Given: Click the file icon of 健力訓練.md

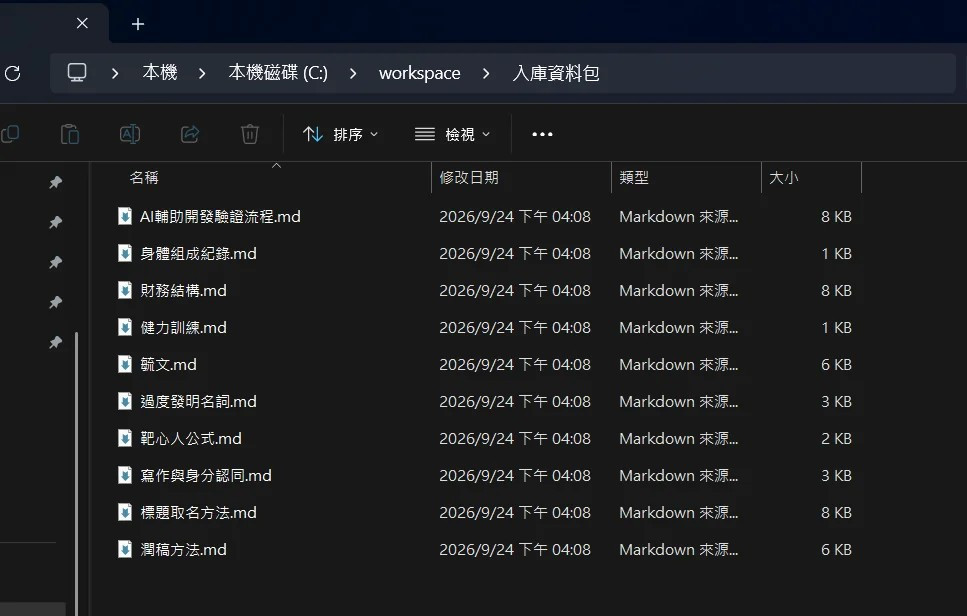Looking at the screenshot, I should 125,327.
